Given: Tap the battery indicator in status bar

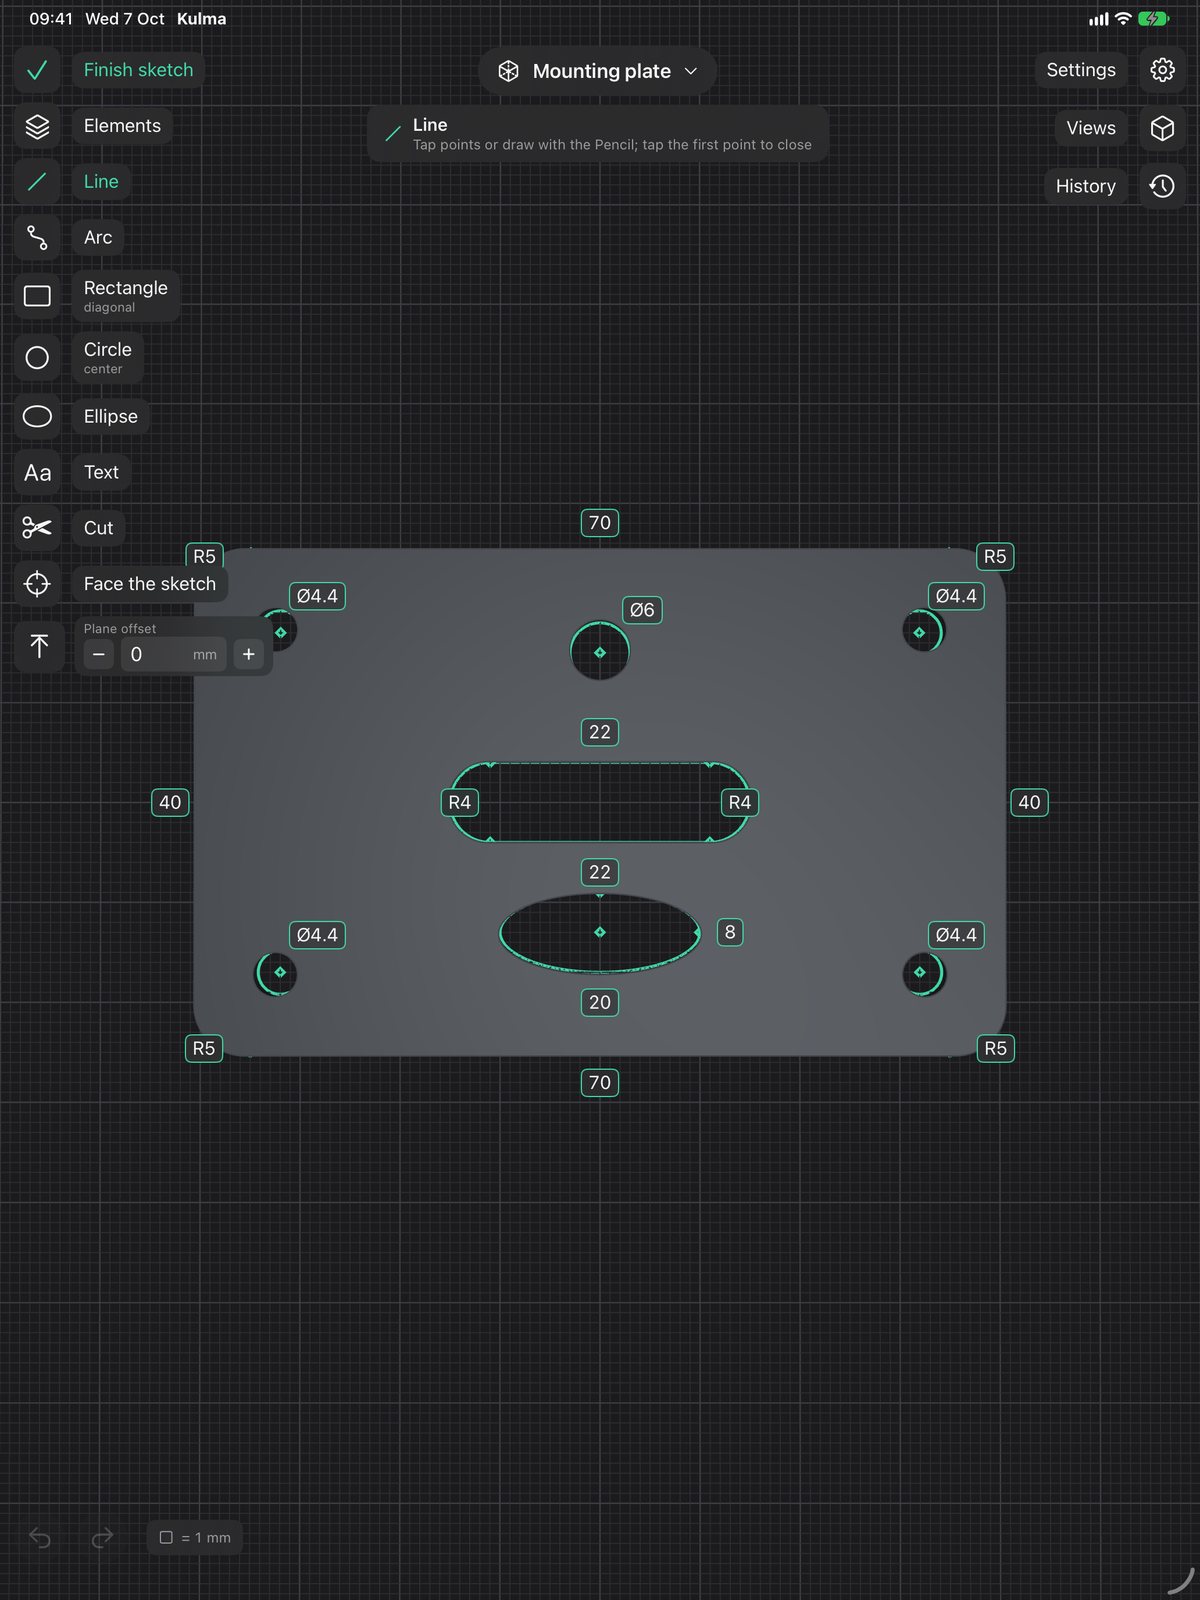Looking at the screenshot, I should (x=1153, y=19).
